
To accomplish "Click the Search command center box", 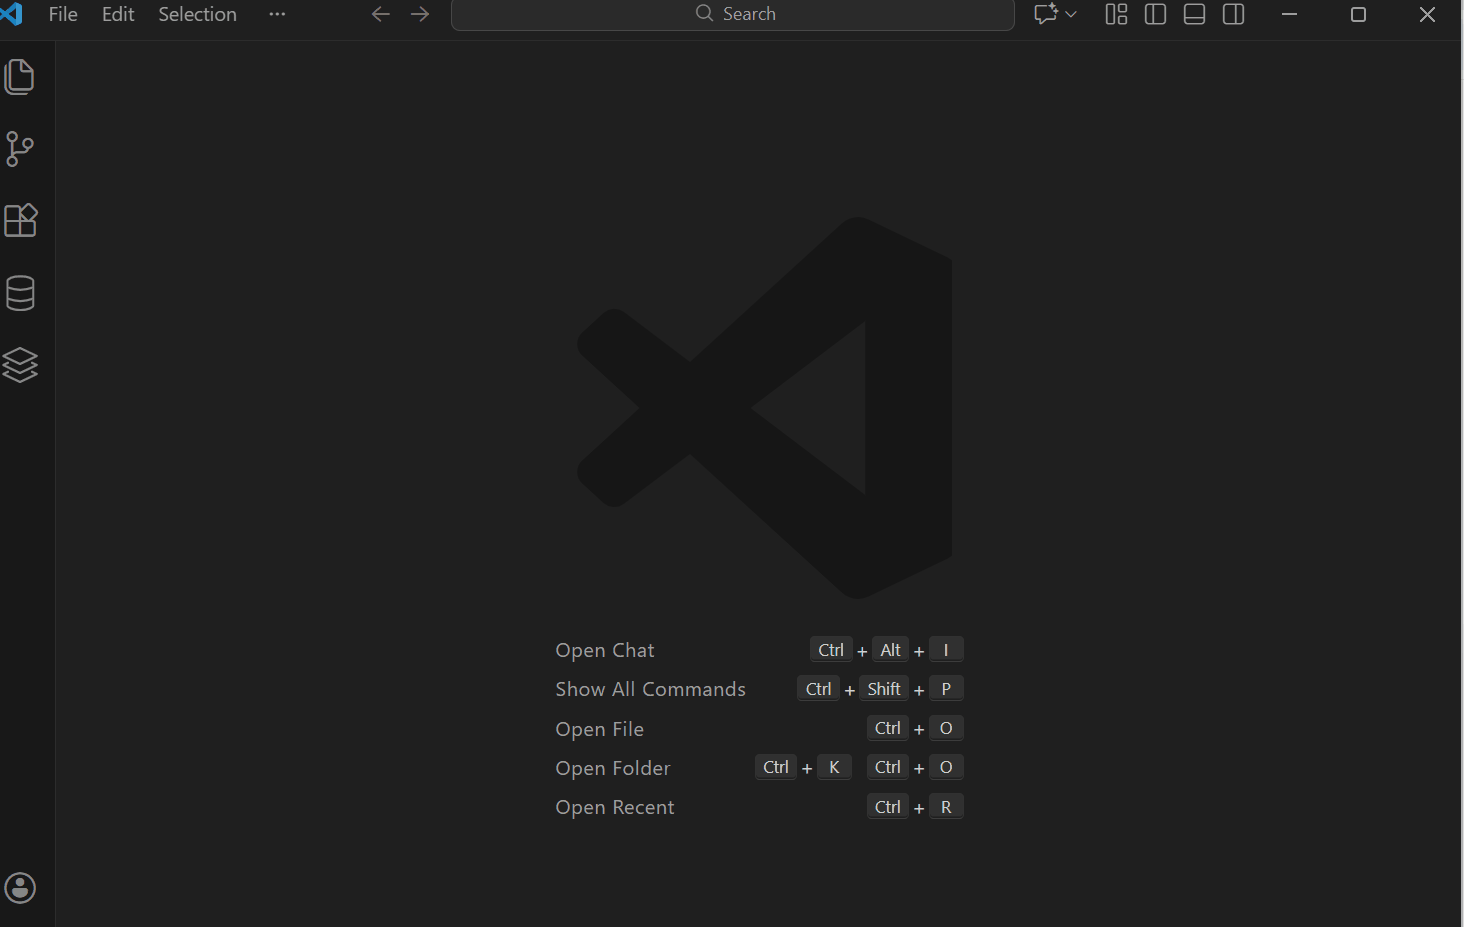I will pyautogui.click(x=733, y=14).
